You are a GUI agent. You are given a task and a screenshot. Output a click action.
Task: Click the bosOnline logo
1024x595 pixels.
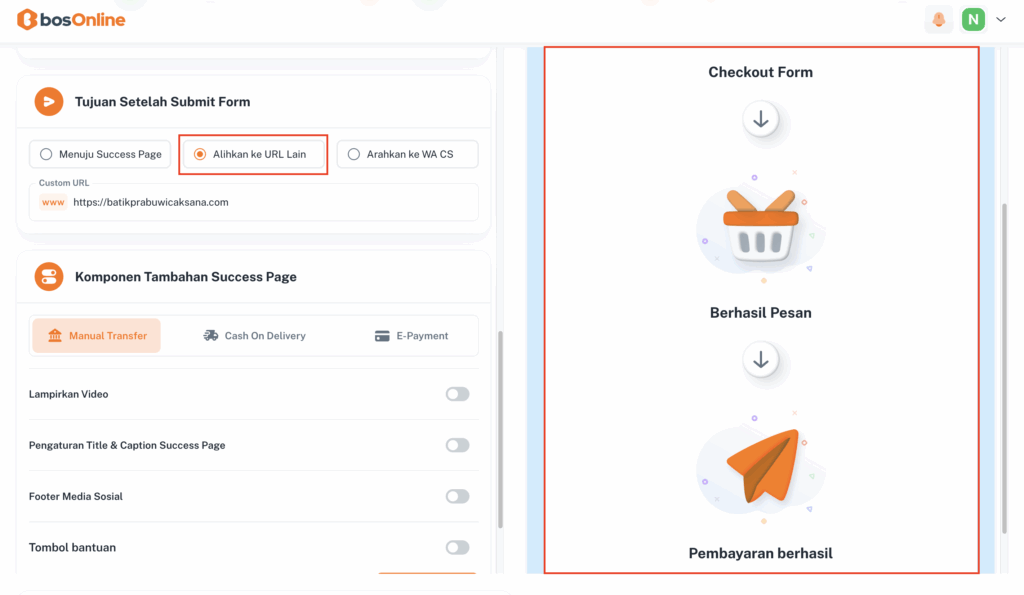[x=71, y=19]
